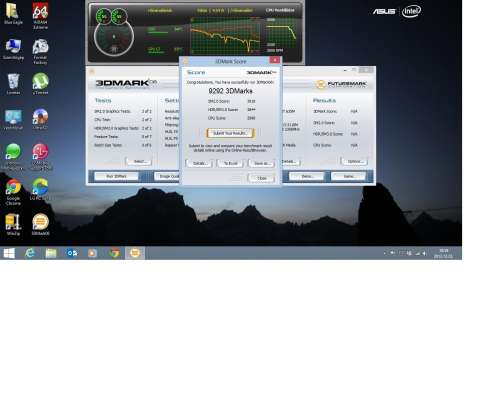Click Save as in the score dialog
Image resolution: width=500 pixels, height=406 pixels.
(262, 163)
